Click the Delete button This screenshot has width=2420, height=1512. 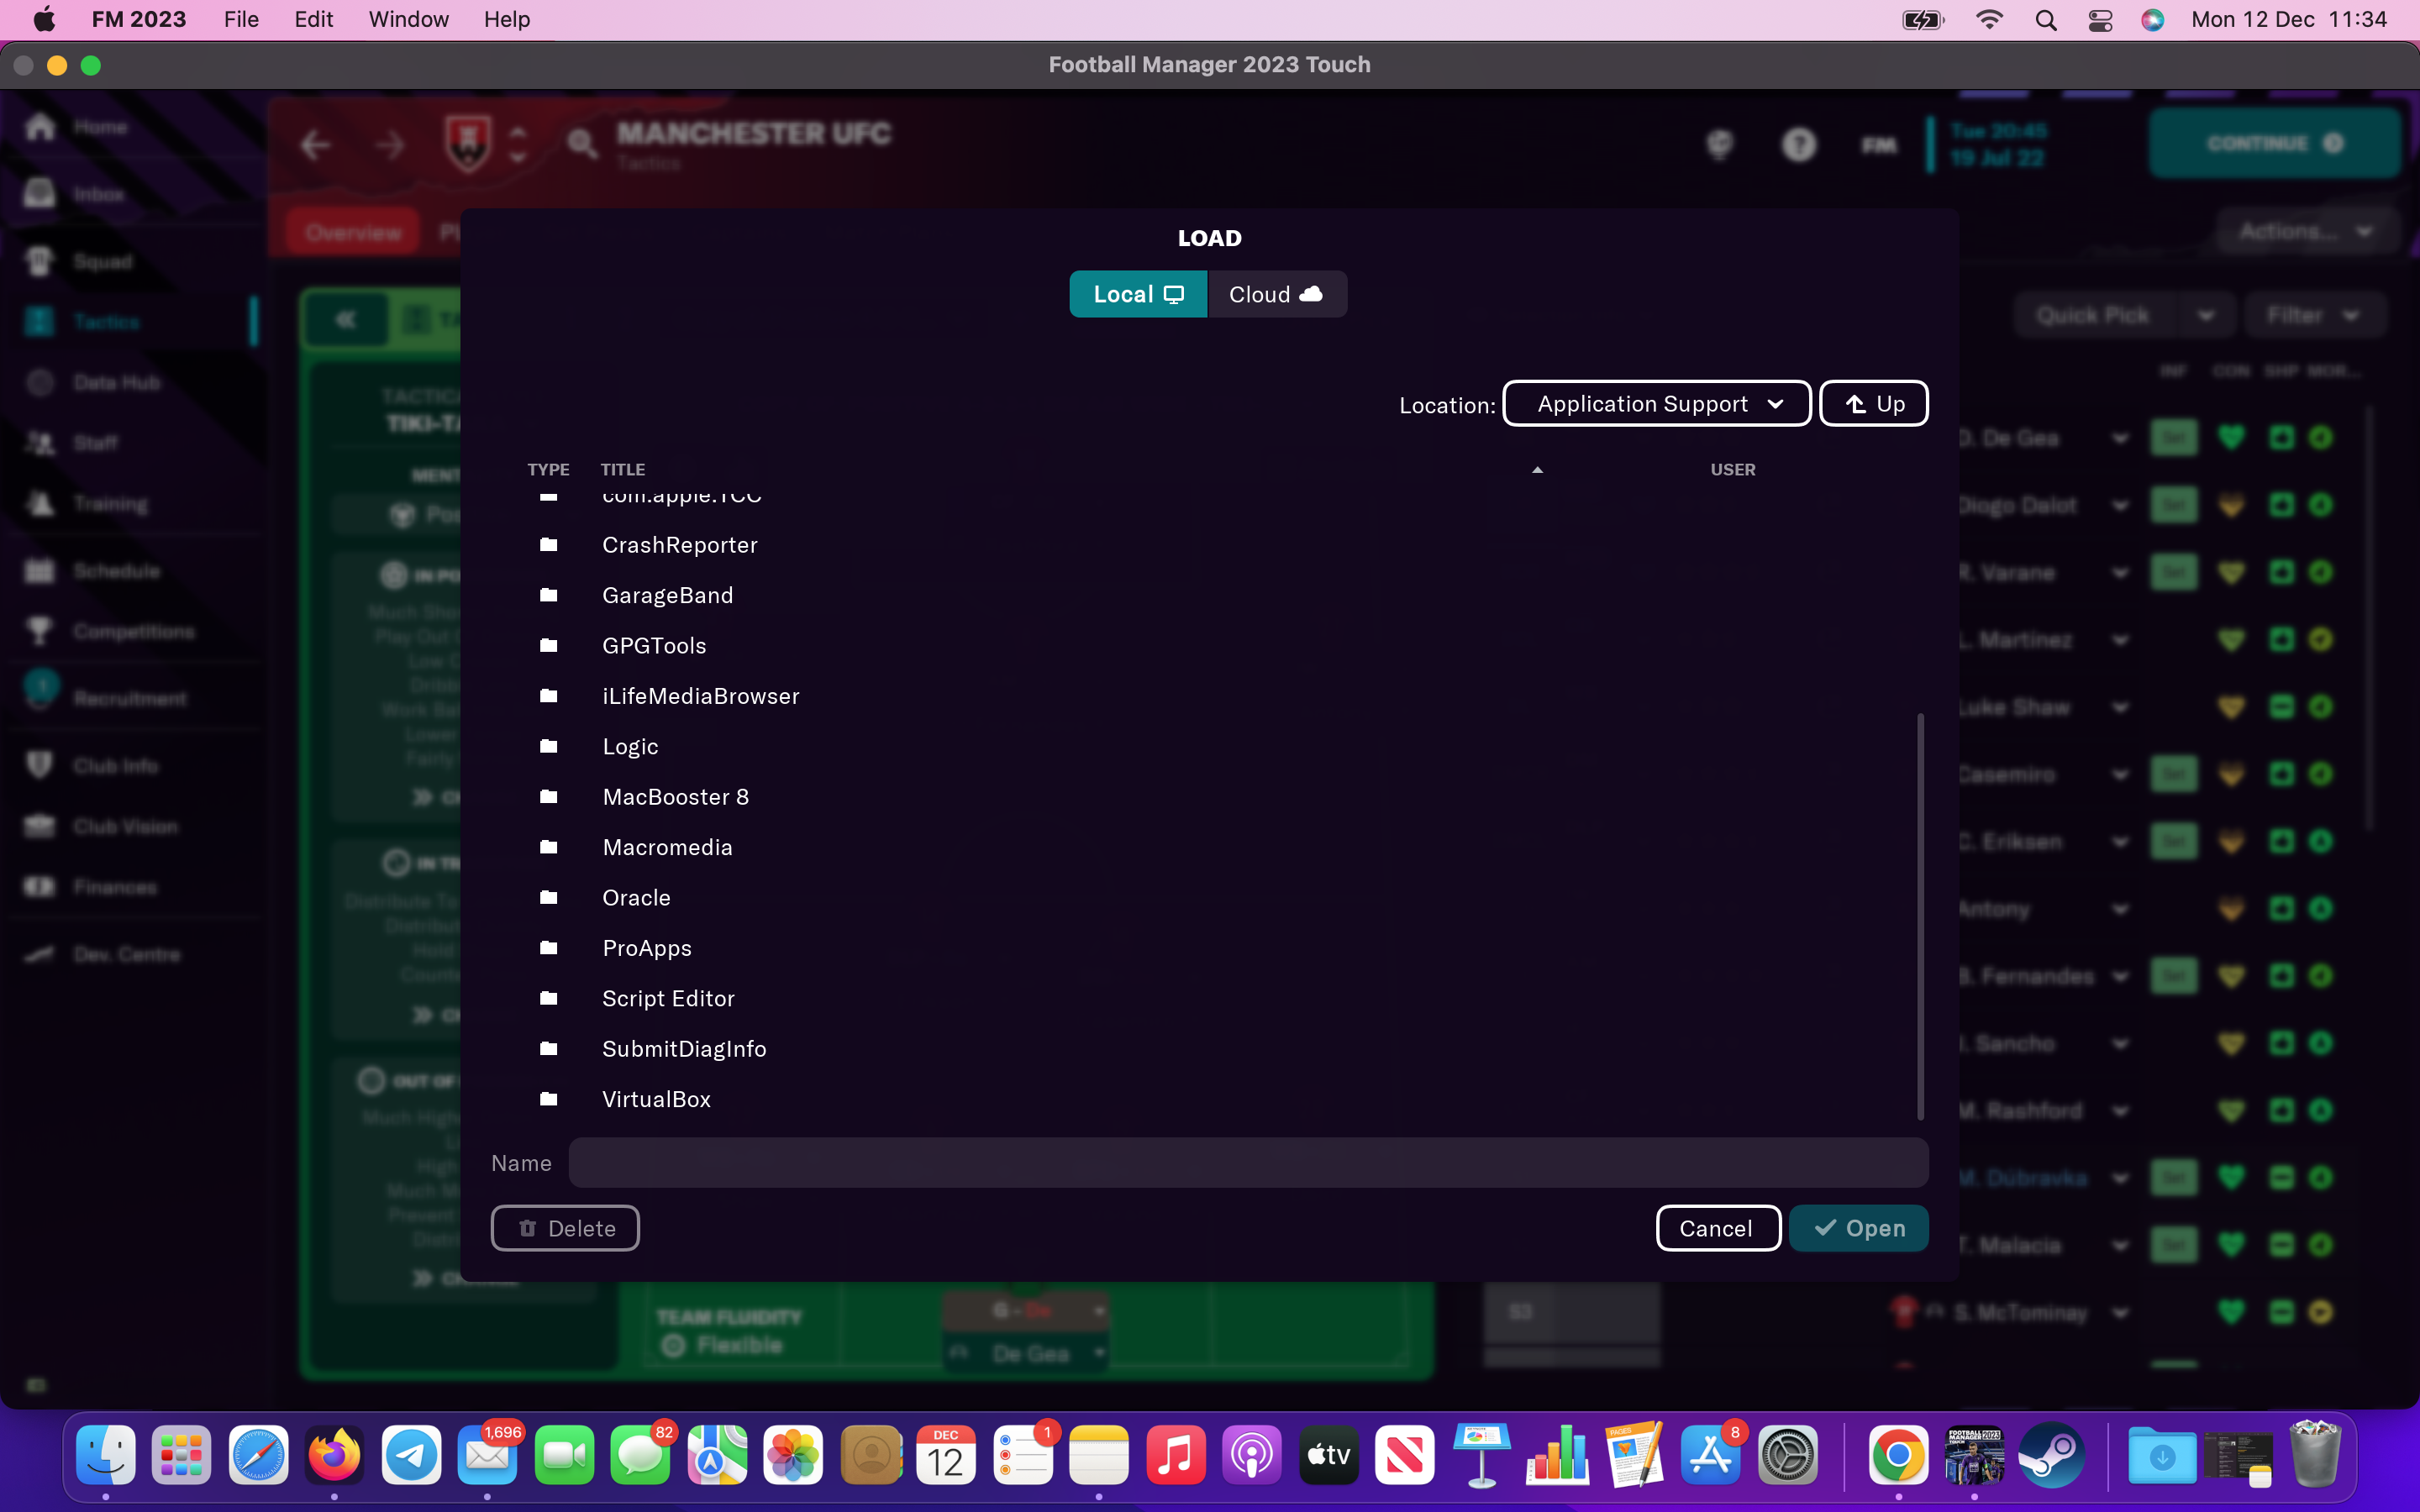(565, 1228)
